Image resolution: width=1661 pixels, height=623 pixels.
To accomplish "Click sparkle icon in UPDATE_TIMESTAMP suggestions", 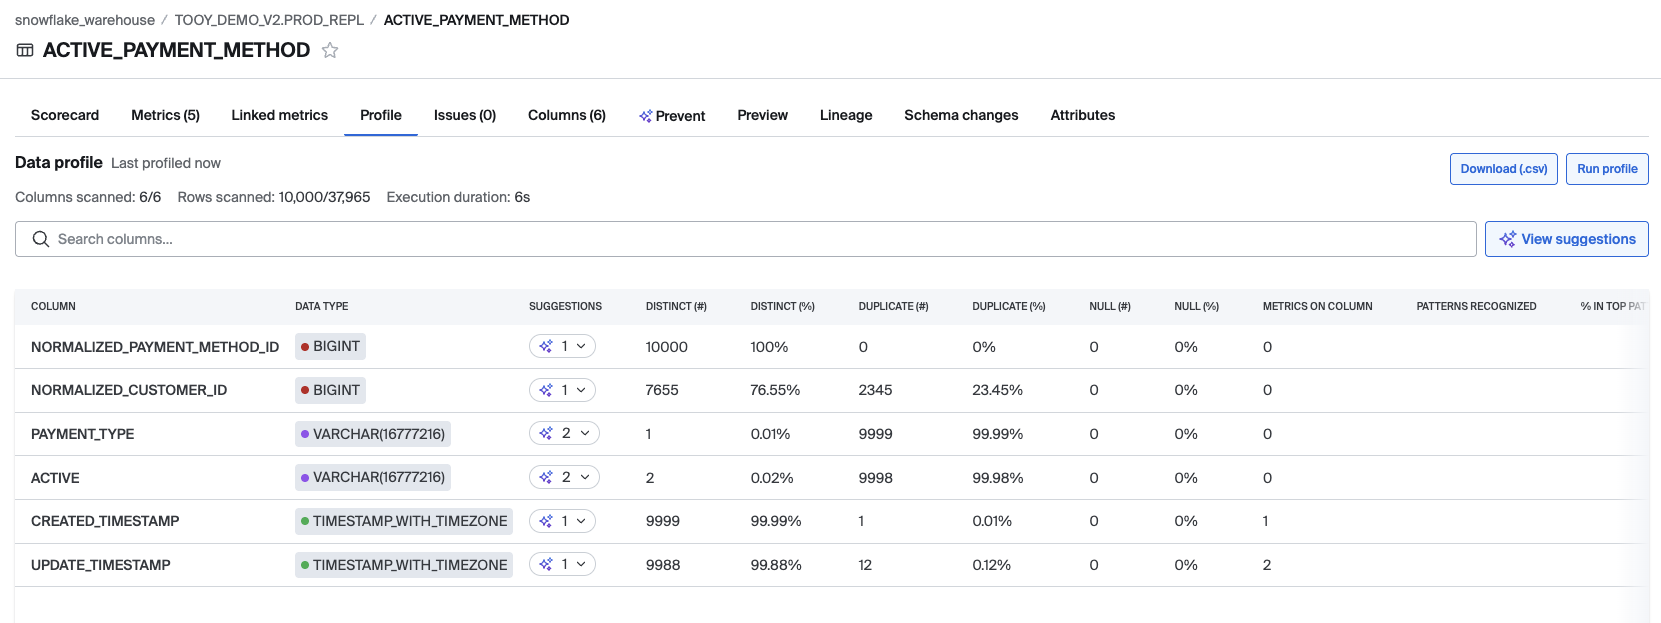I will click(546, 564).
